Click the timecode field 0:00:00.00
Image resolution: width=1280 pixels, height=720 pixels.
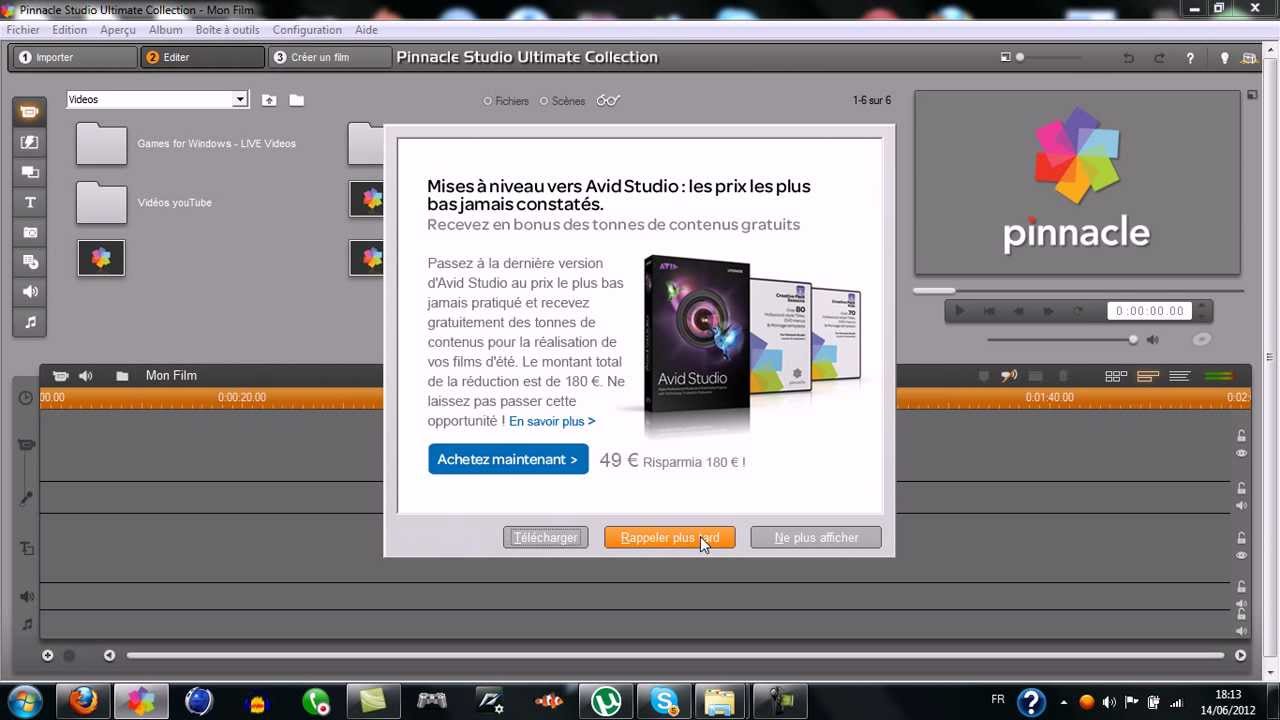(x=1150, y=311)
